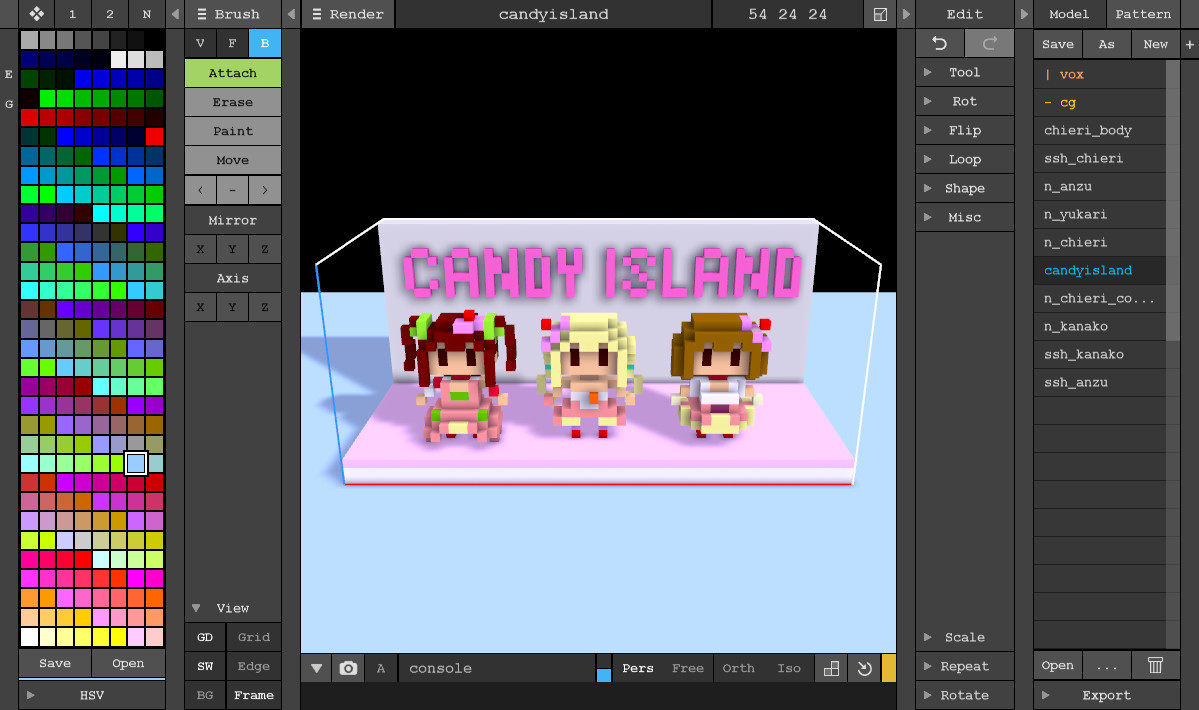The image size is (1199, 710).
Task: Toggle the GD ground display
Action: [205, 637]
